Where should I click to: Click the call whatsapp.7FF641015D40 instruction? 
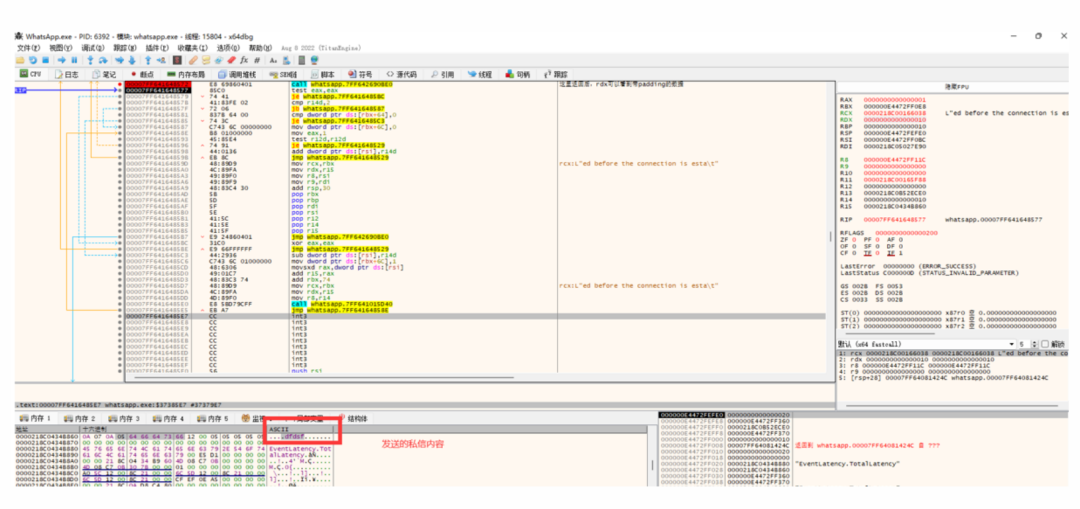pos(342,304)
